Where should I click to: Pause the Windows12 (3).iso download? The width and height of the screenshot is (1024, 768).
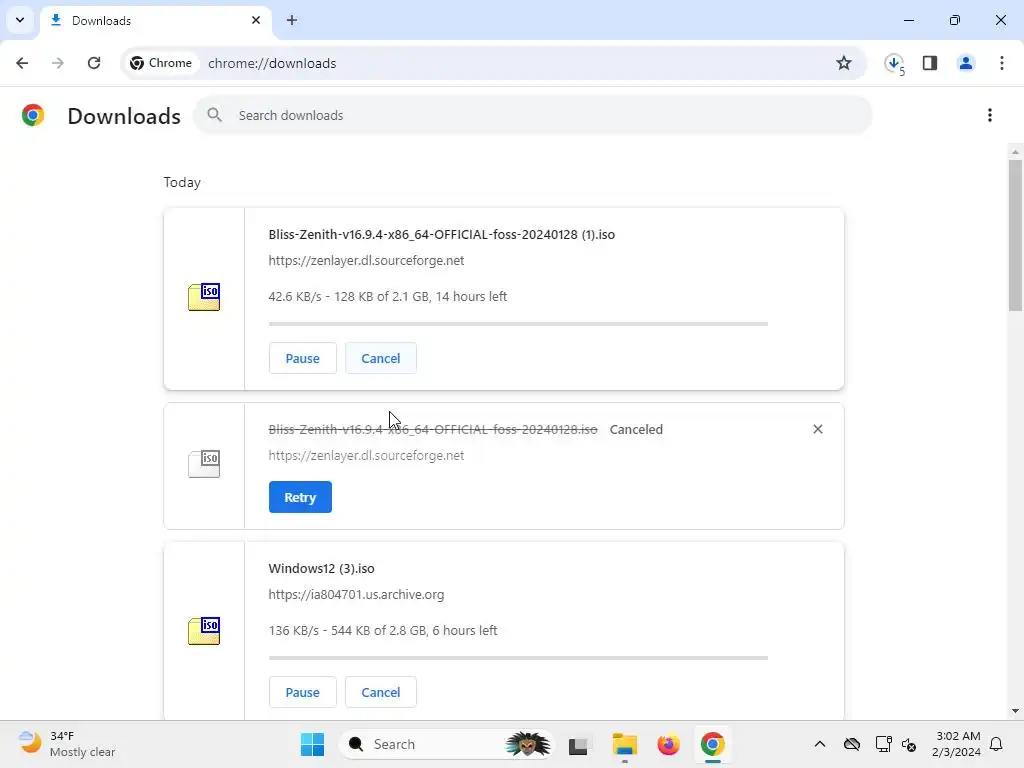coord(302,692)
